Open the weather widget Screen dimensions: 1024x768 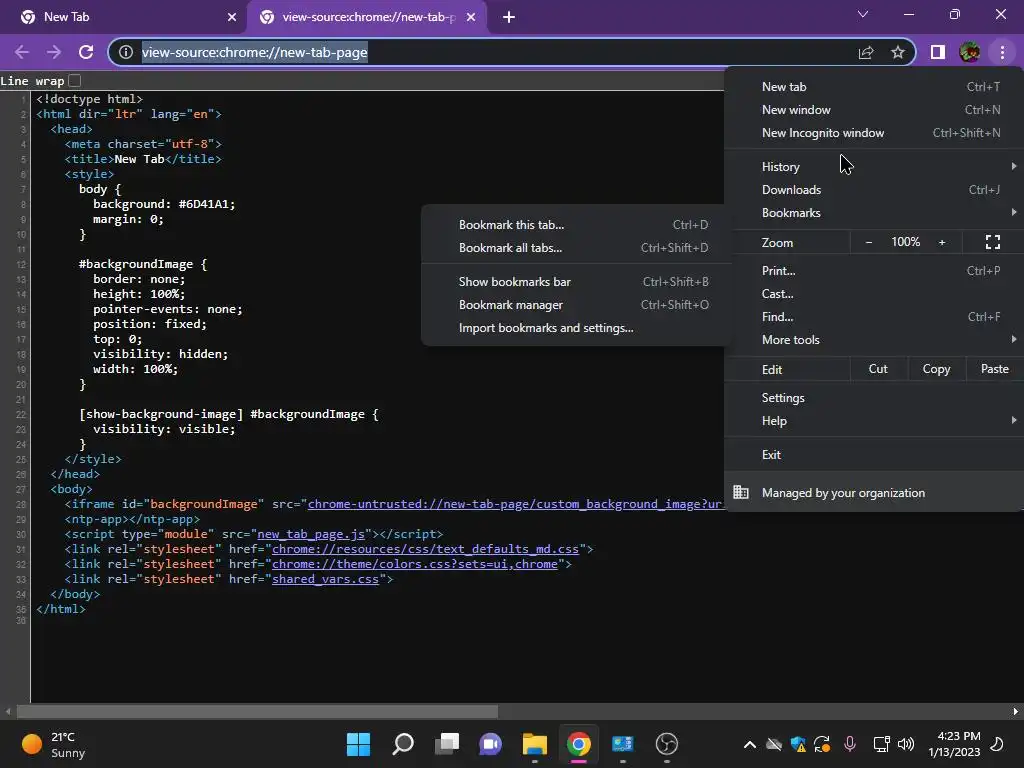coord(54,744)
